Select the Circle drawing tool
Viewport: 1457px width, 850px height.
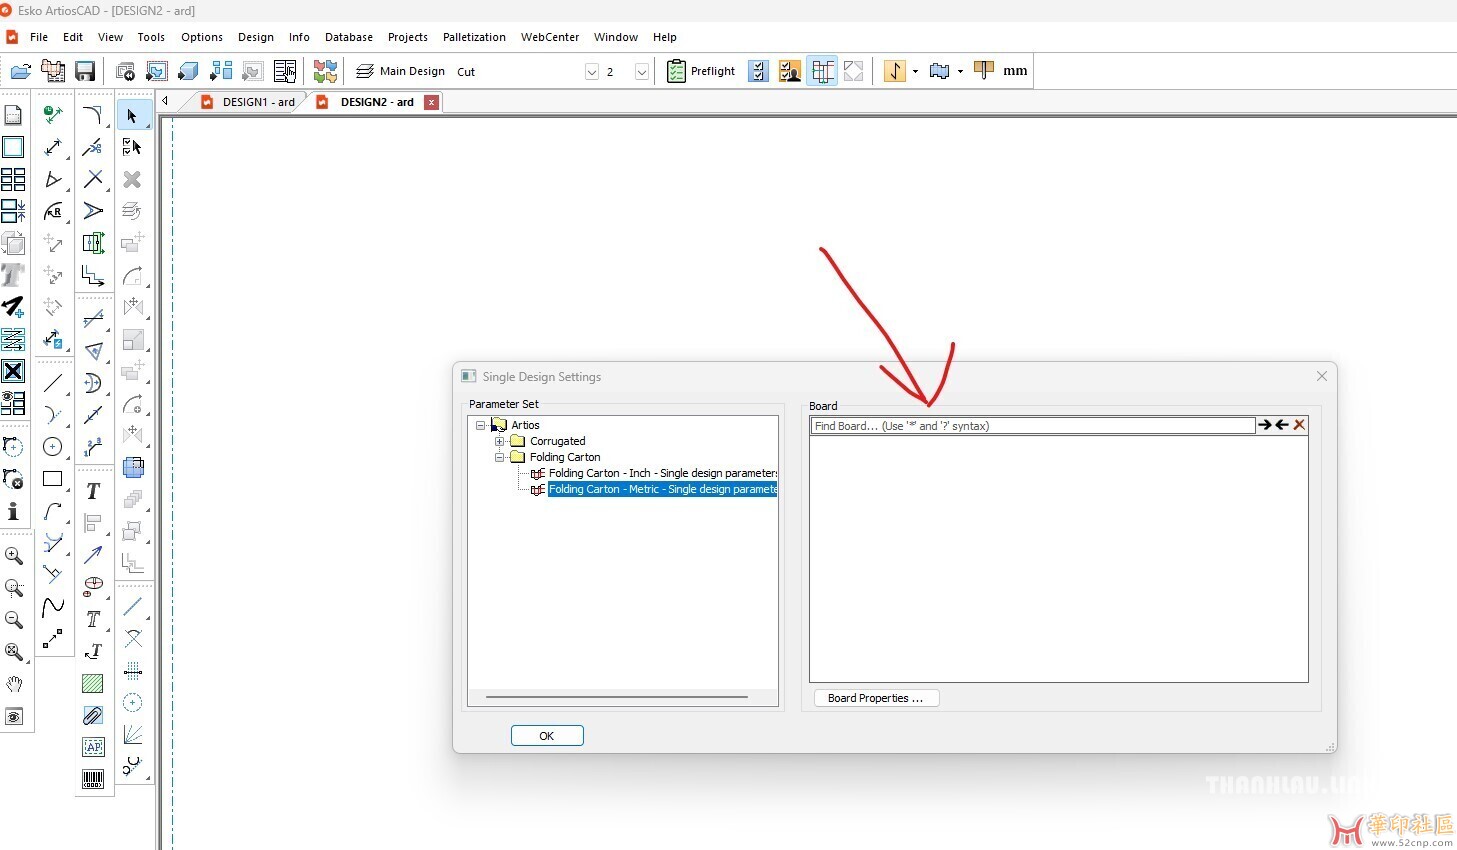[53, 447]
